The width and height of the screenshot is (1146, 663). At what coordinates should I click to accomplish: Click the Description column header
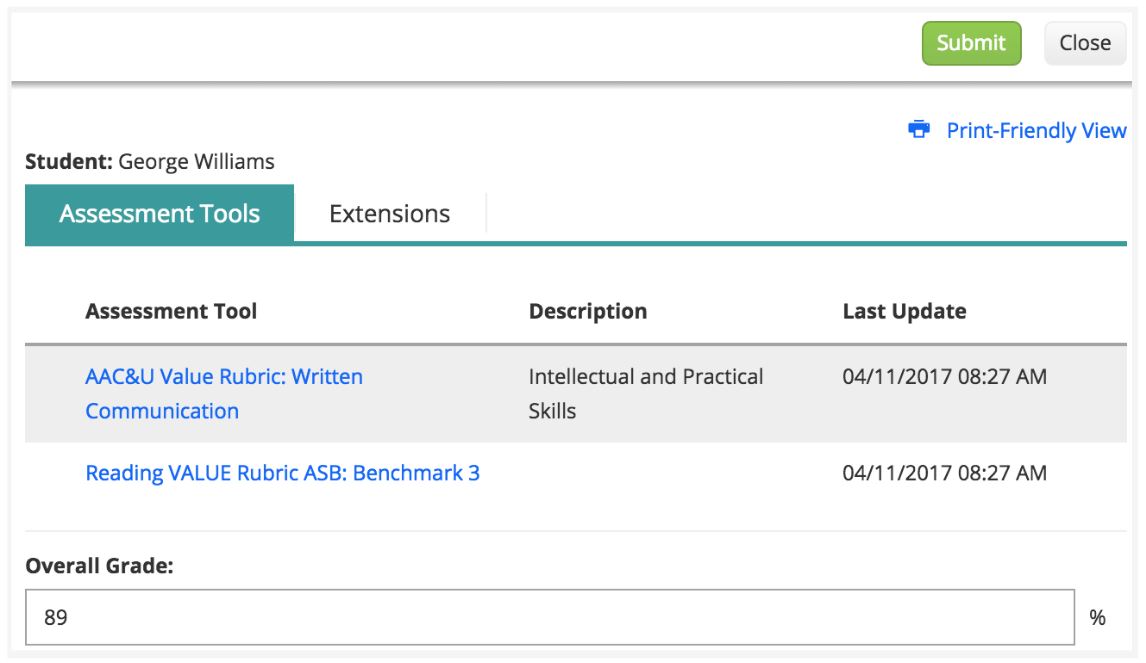point(588,311)
